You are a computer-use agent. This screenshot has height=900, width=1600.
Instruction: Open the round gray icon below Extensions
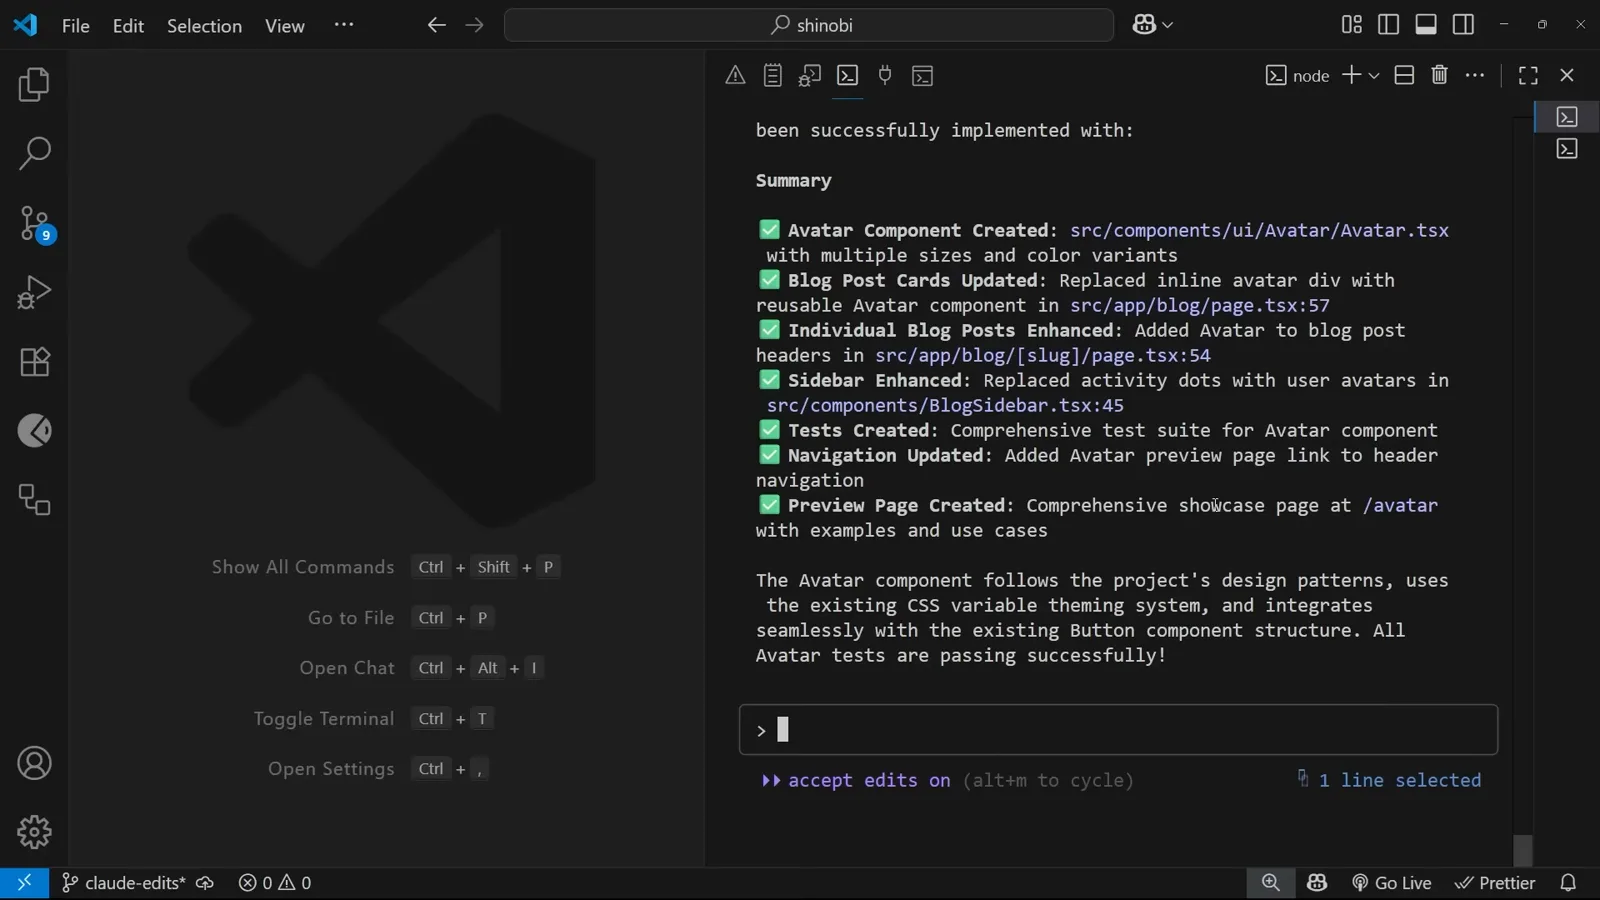(34, 431)
